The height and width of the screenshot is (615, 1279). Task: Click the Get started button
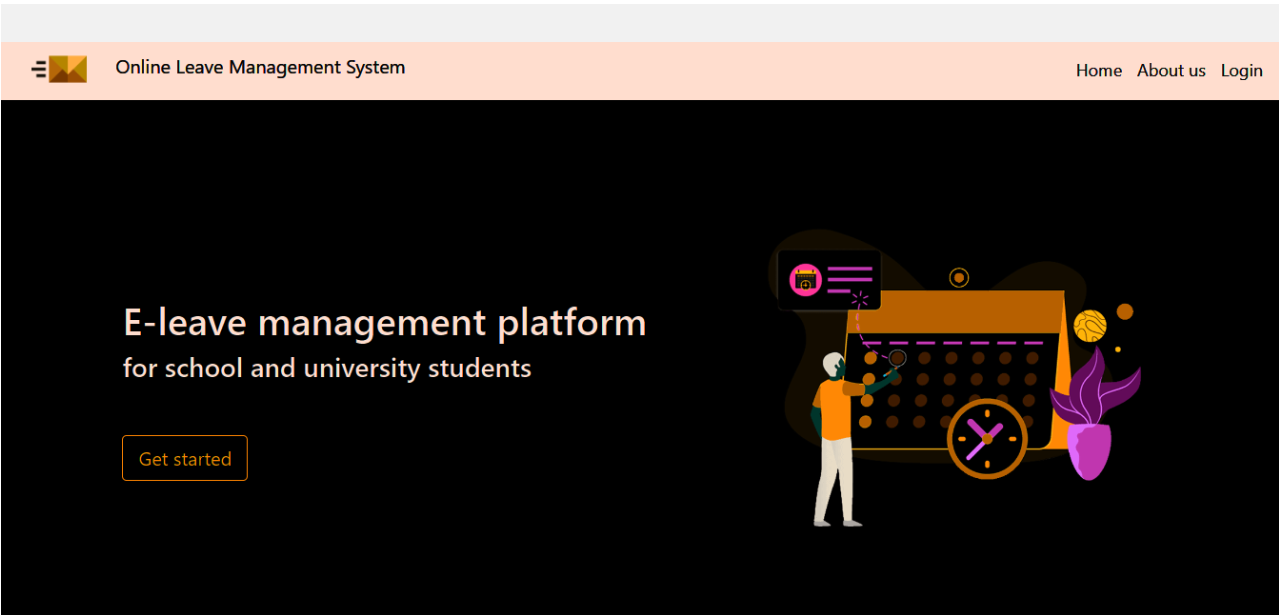[x=184, y=458]
